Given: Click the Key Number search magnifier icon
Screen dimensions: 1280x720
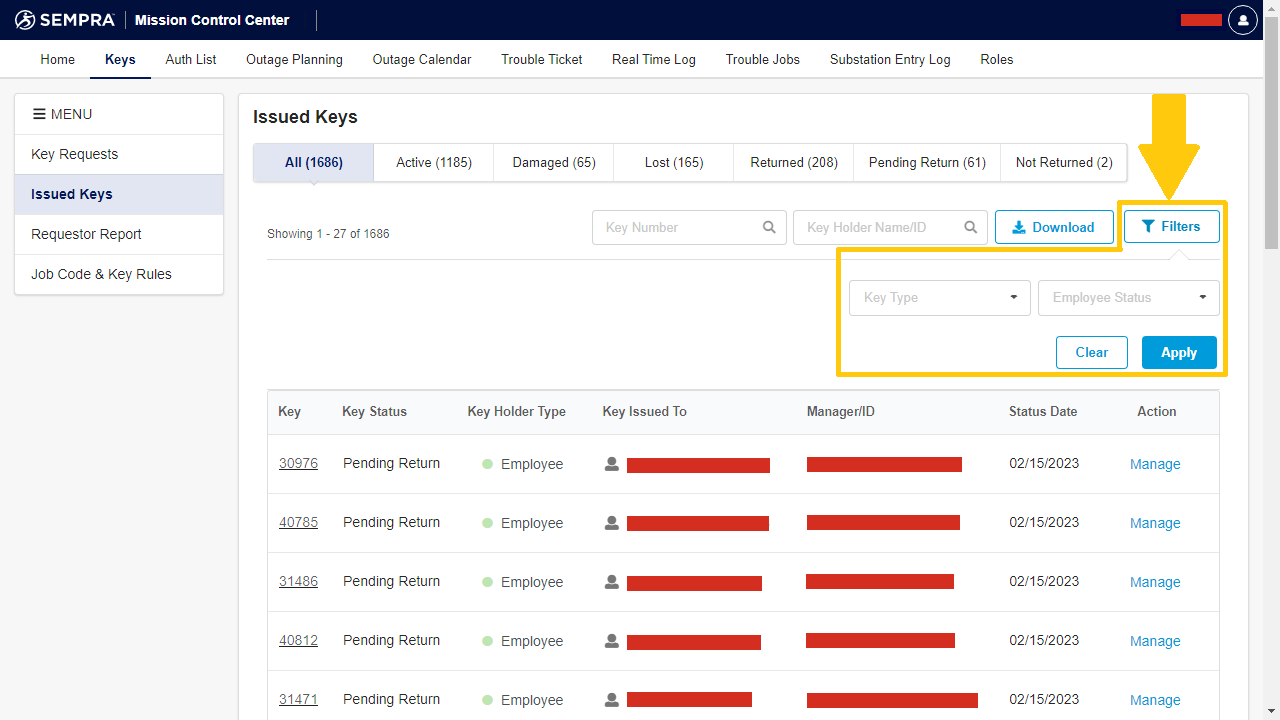Looking at the screenshot, I should coord(769,227).
